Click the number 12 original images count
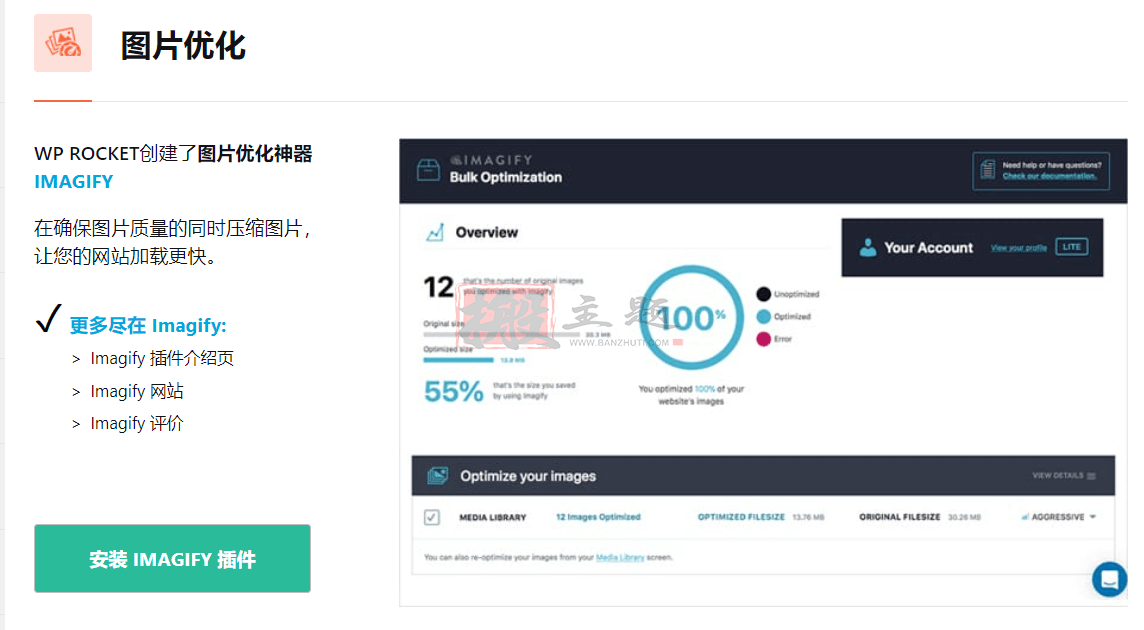This screenshot has height=630, width=1144. pyautogui.click(x=438, y=287)
